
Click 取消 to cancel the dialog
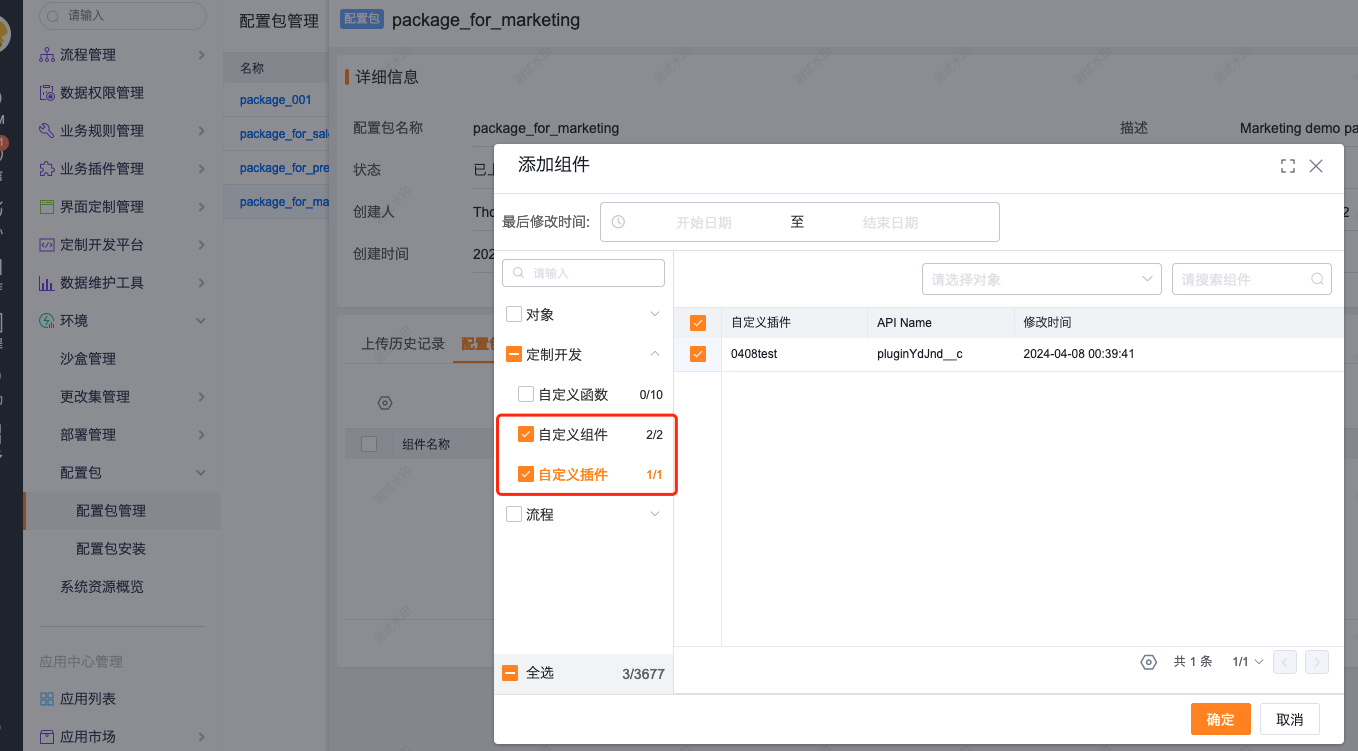pyautogui.click(x=1290, y=719)
